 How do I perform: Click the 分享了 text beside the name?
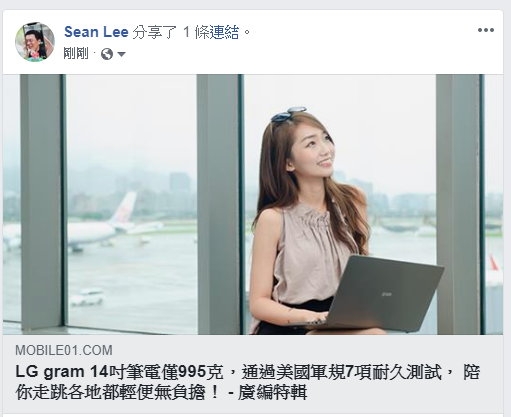click(x=154, y=32)
